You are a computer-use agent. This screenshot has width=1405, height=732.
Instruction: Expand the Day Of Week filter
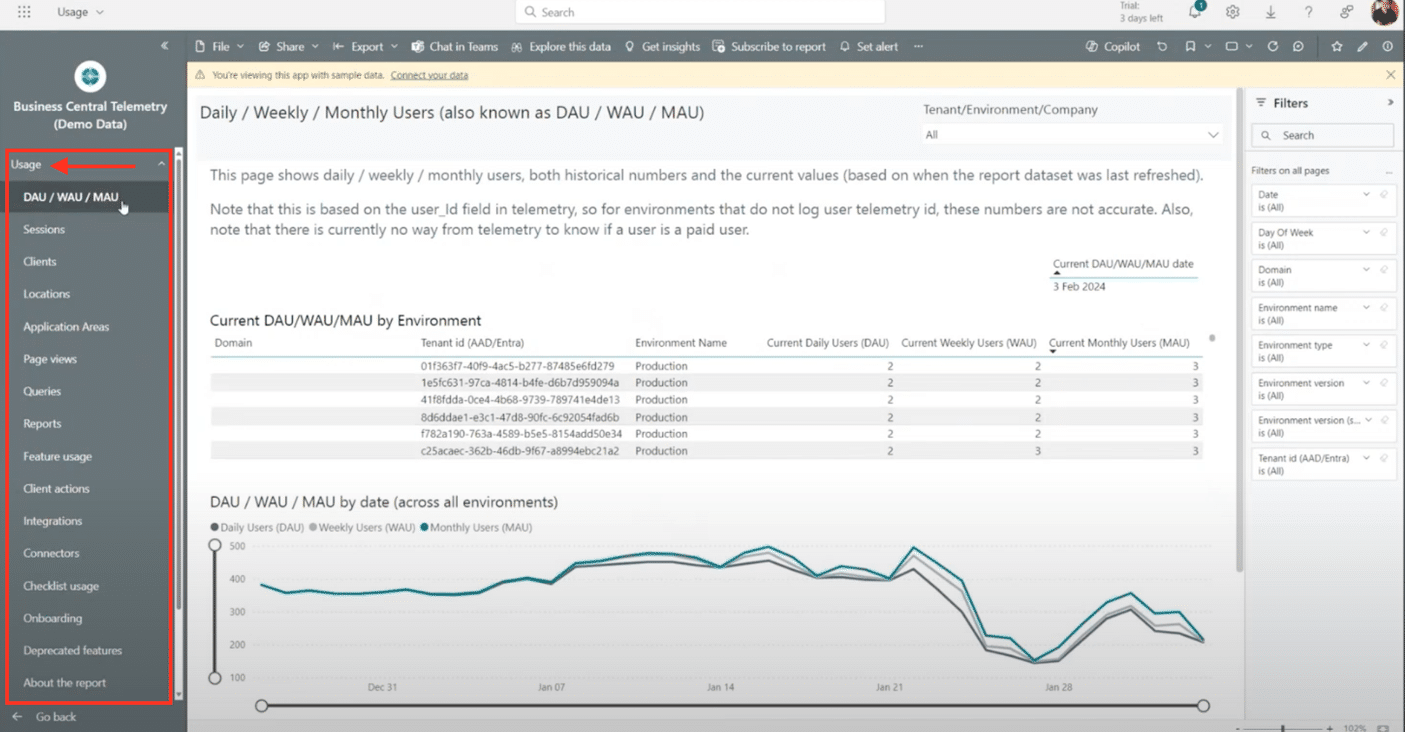[x=1367, y=232]
